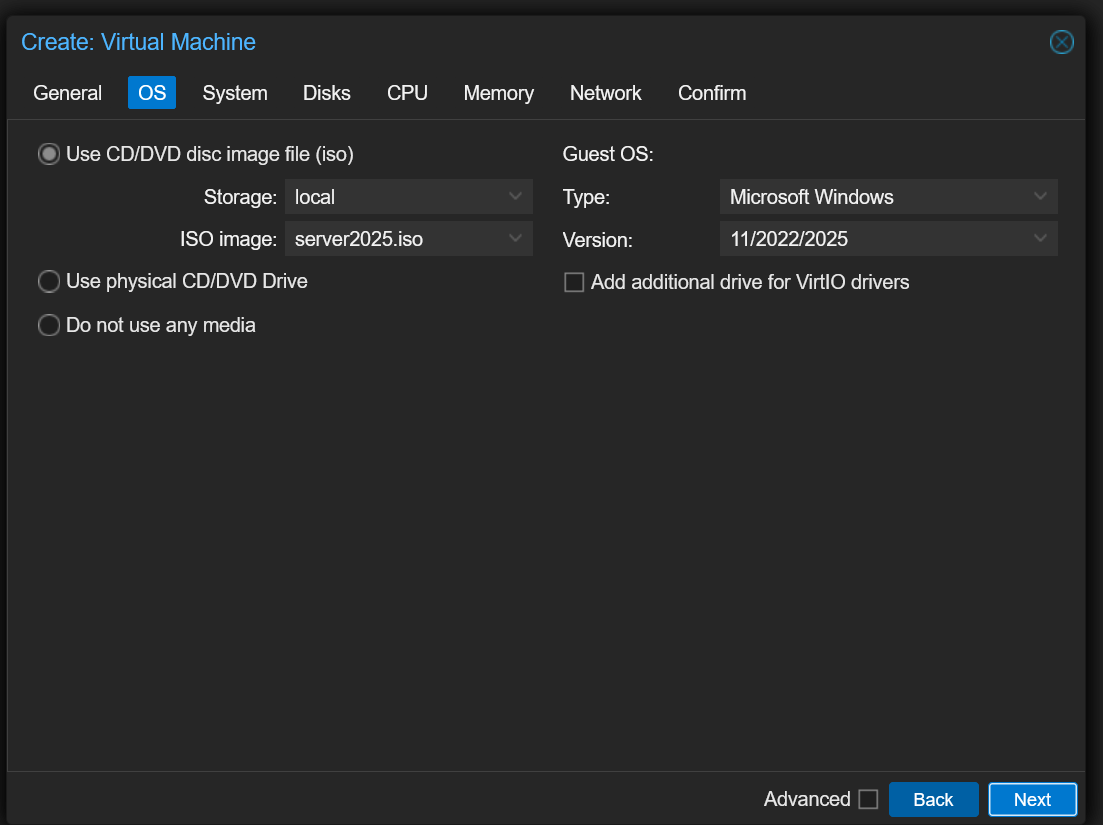The height and width of the screenshot is (825, 1103).
Task: Toggle the Advanced checkbox
Action: (868, 799)
